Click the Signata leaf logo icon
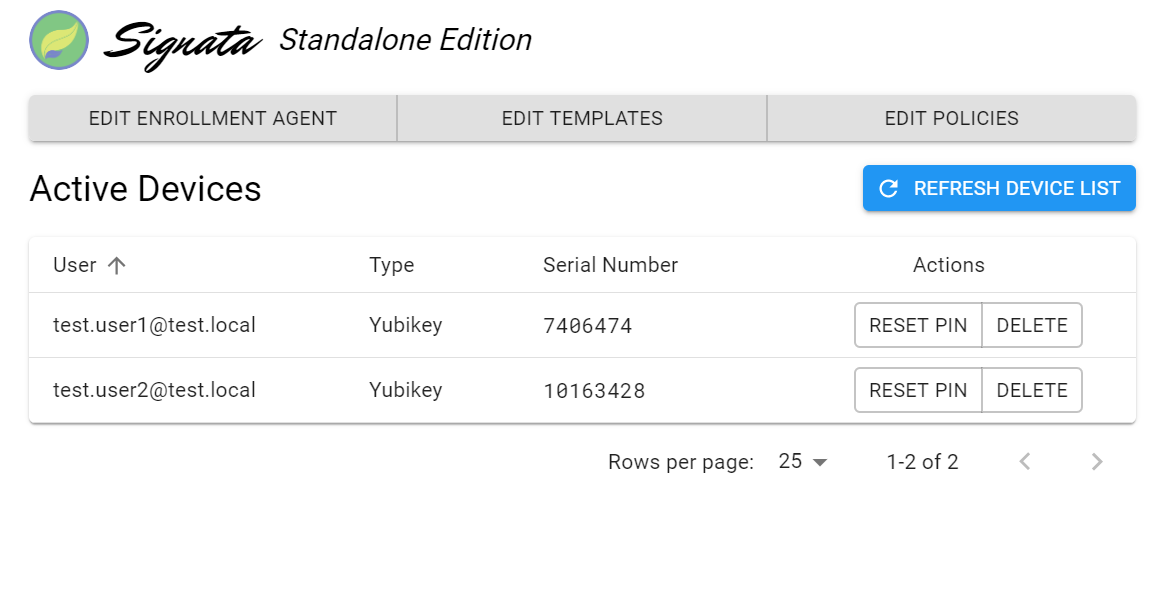Image resolution: width=1159 pixels, height=606 pixels. (x=59, y=41)
